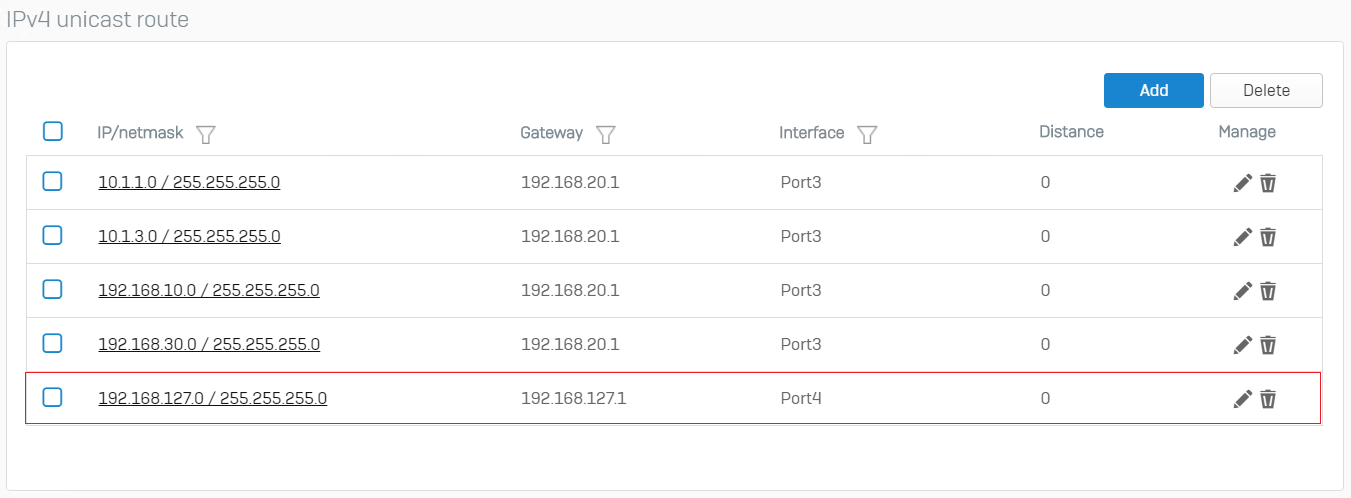Click the Add button
The image size is (1351, 498).
(1153, 90)
